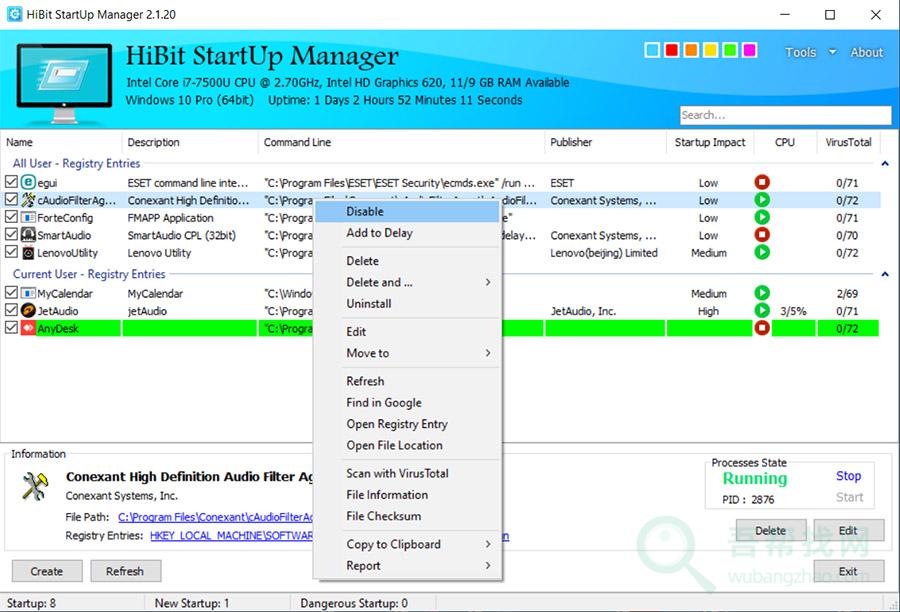Choose Disable from the context menu
The image size is (900, 612).
365,212
